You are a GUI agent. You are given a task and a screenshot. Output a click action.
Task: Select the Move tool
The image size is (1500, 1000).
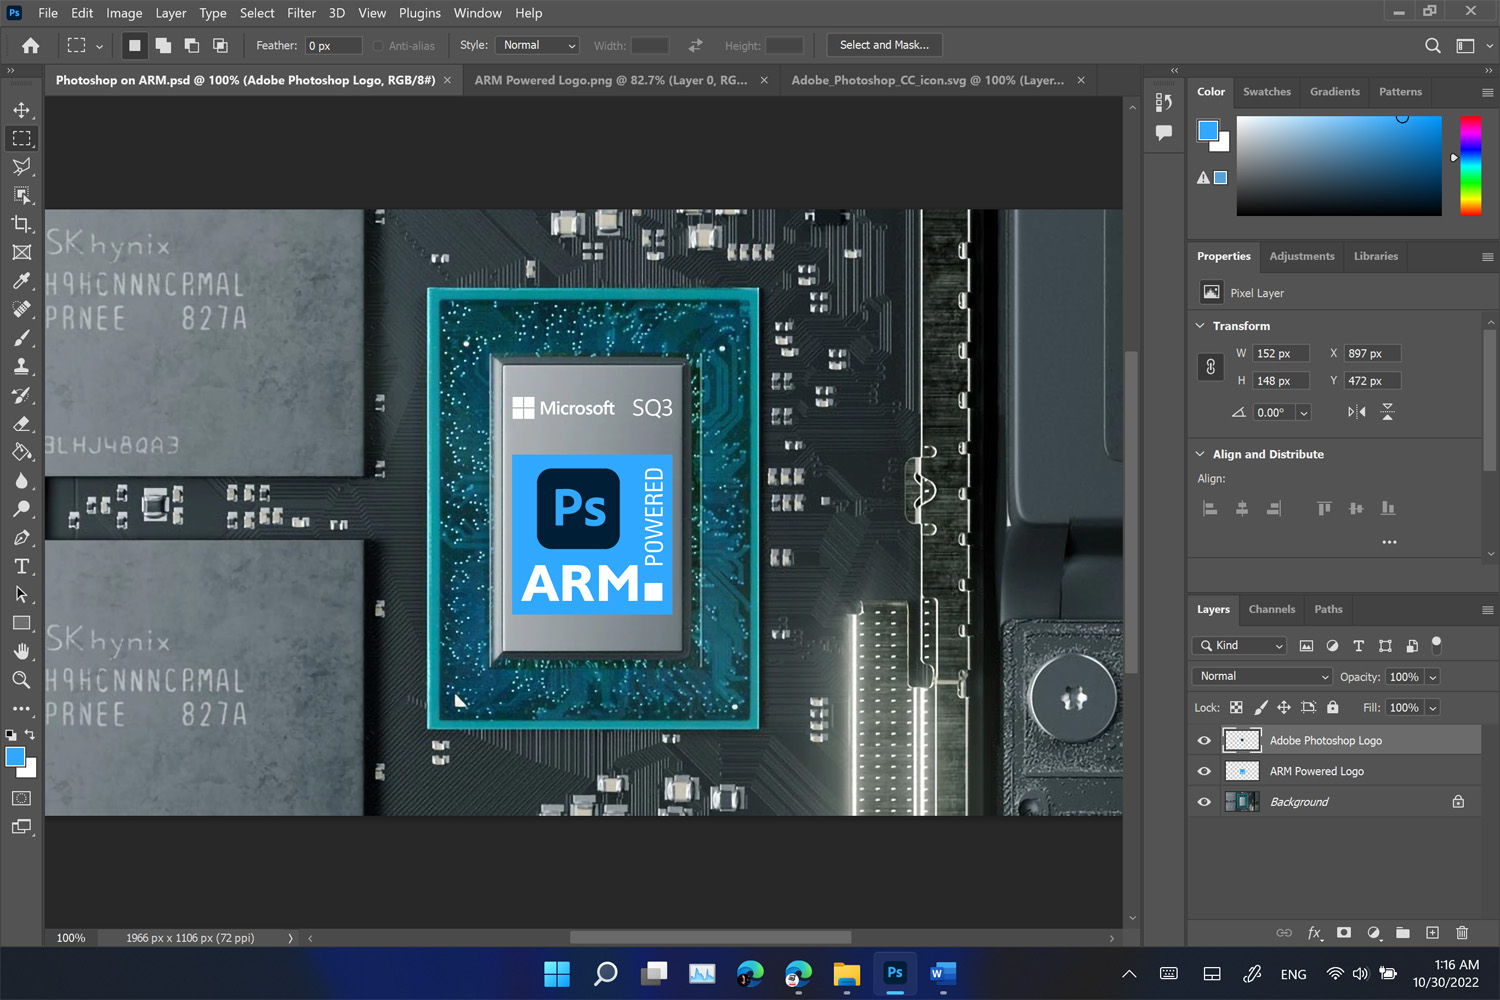coord(21,110)
